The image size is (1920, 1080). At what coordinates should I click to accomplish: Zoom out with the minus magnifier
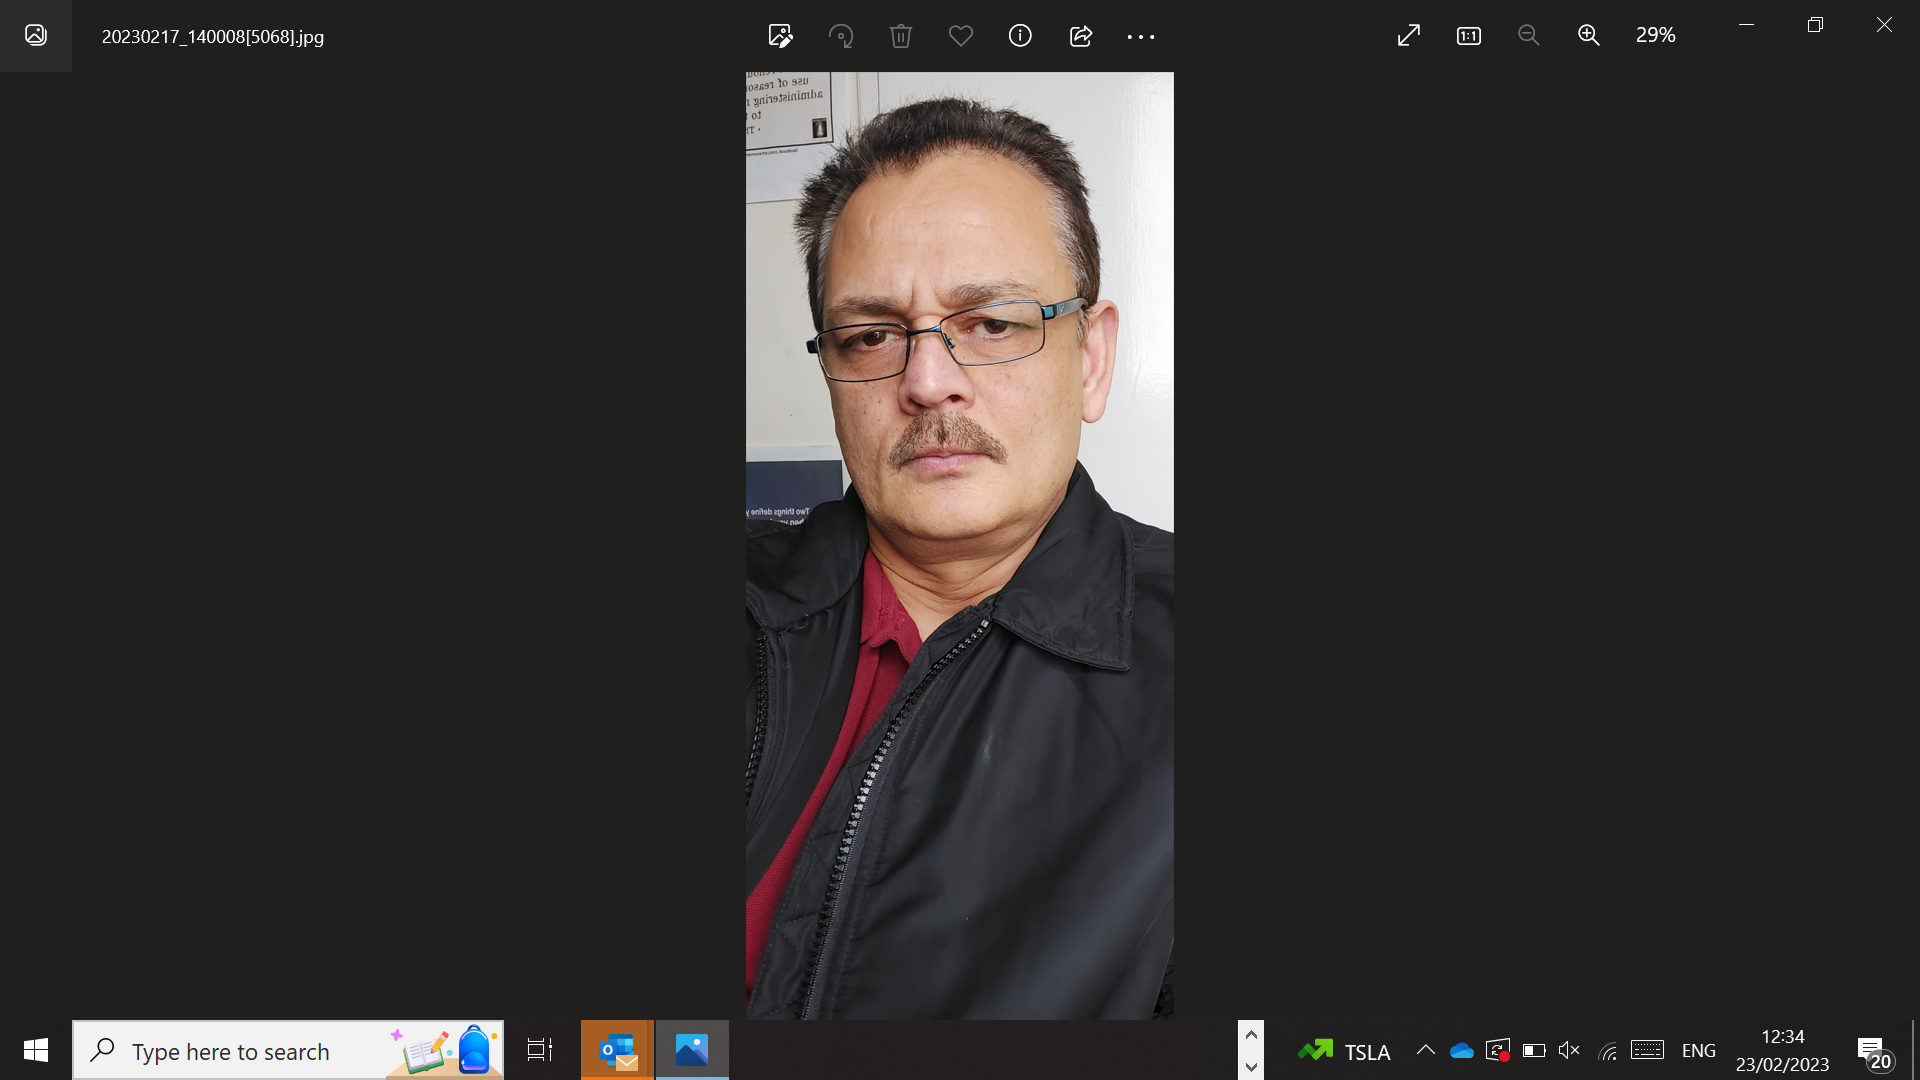(x=1528, y=36)
